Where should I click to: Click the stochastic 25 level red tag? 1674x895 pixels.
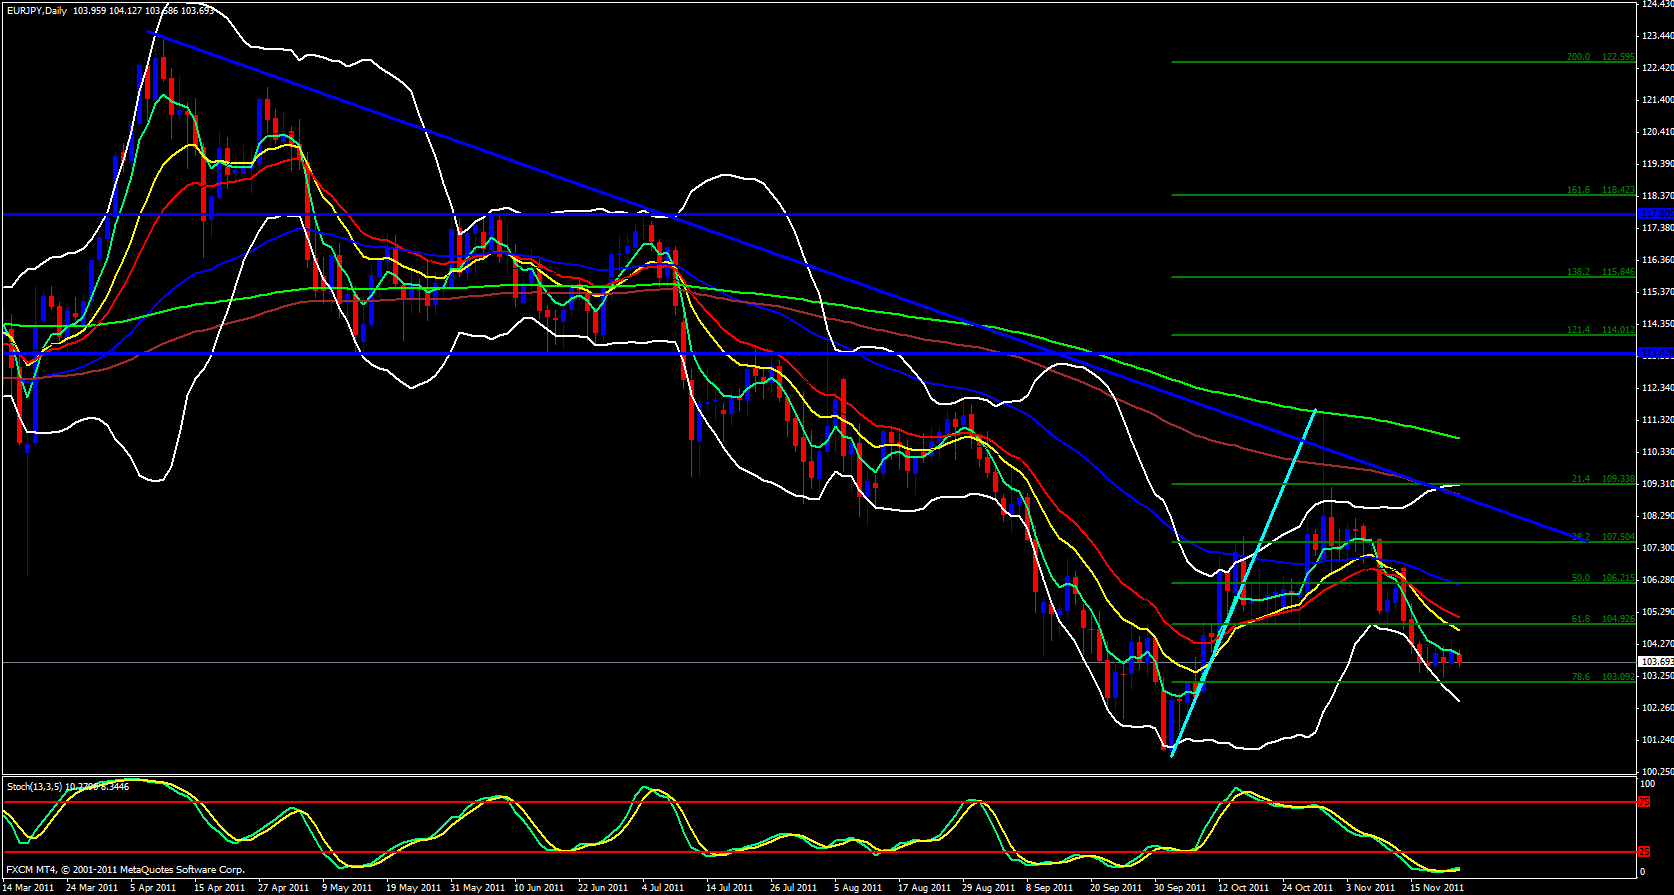click(1645, 852)
